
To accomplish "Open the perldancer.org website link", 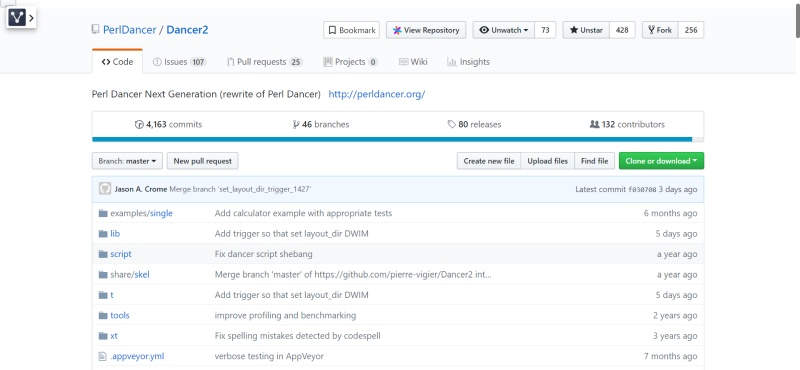I will tap(377, 94).
